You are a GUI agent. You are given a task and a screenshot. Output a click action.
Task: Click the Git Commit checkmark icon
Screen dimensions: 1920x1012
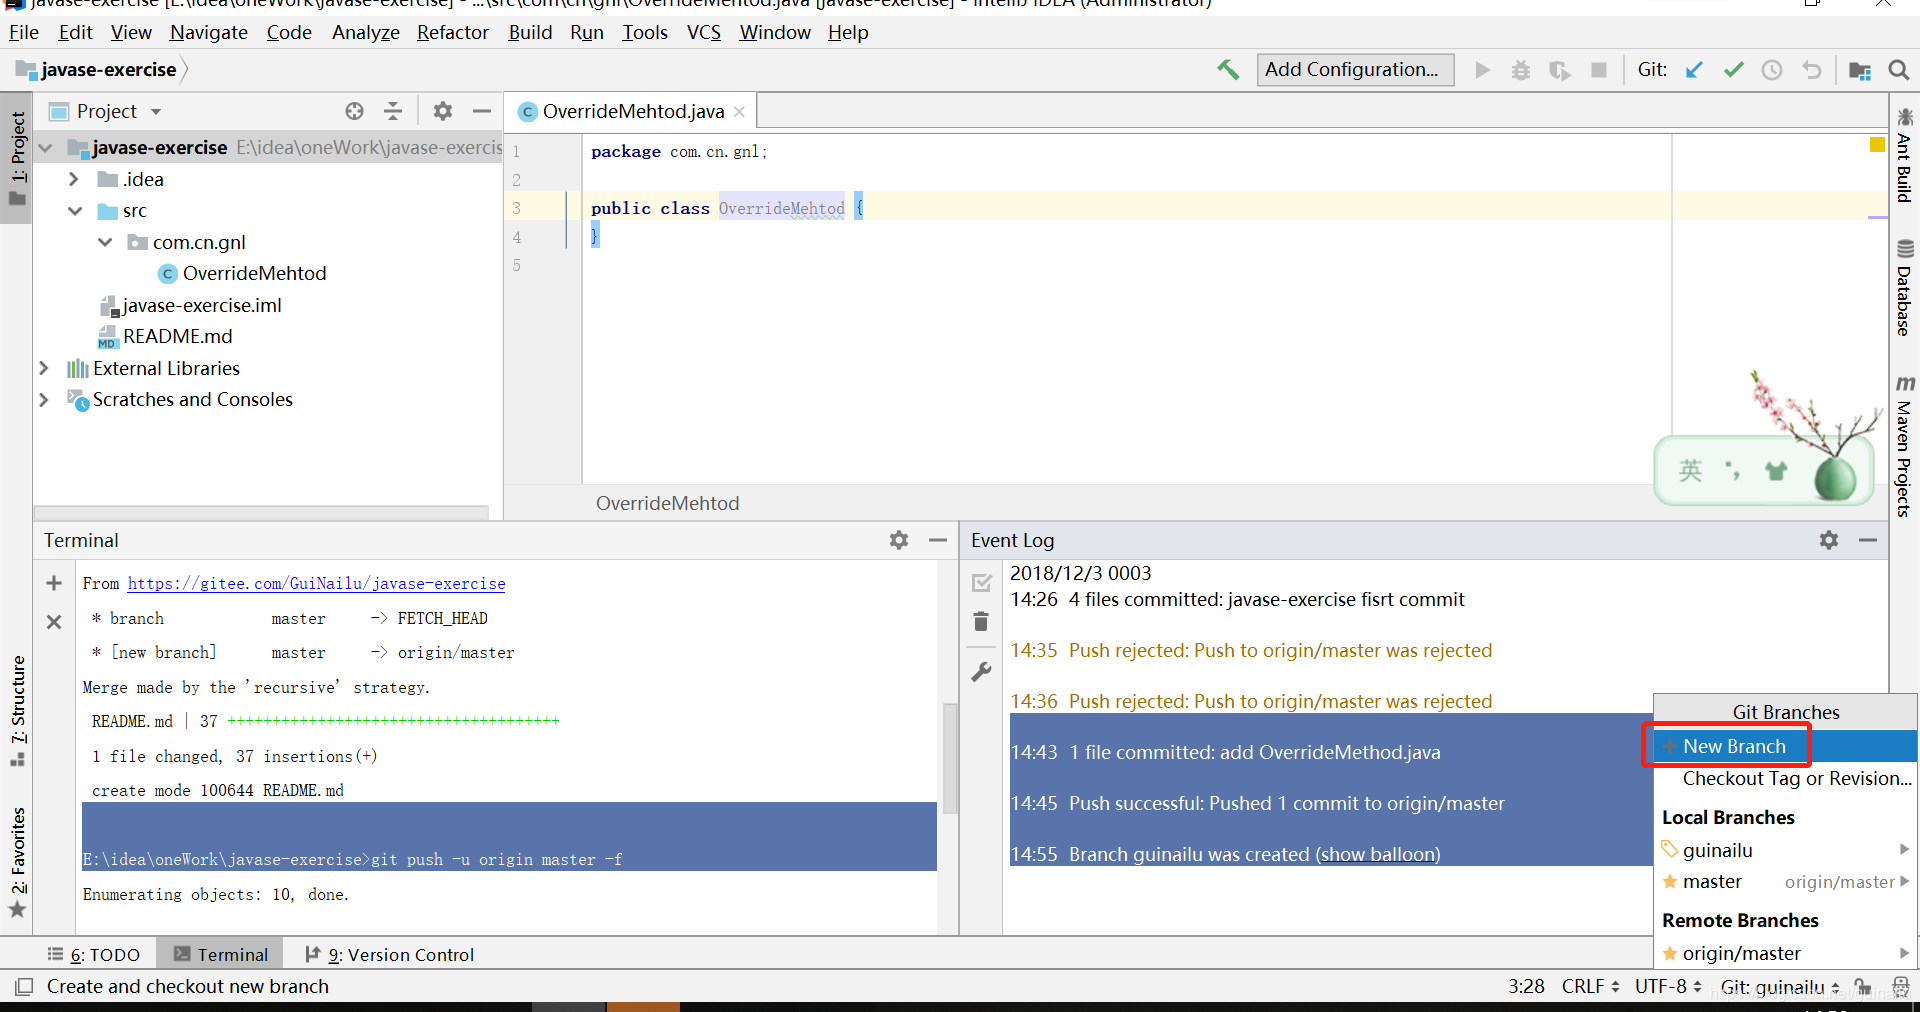pos(1734,70)
